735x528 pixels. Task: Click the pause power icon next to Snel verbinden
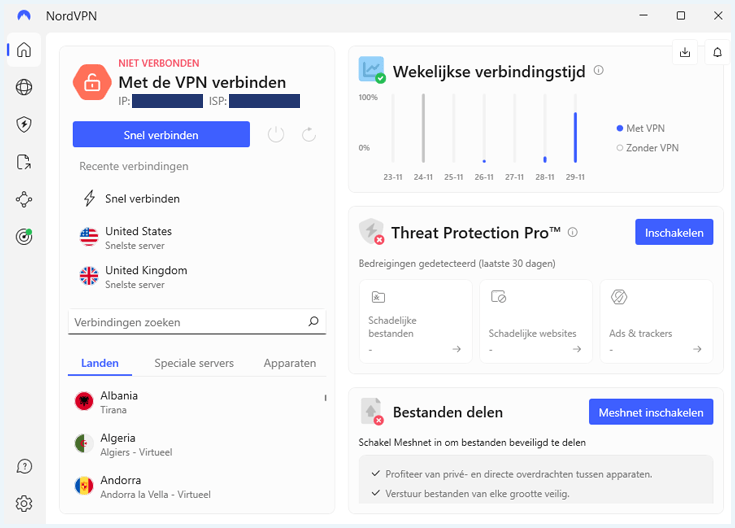coord(276,135)
